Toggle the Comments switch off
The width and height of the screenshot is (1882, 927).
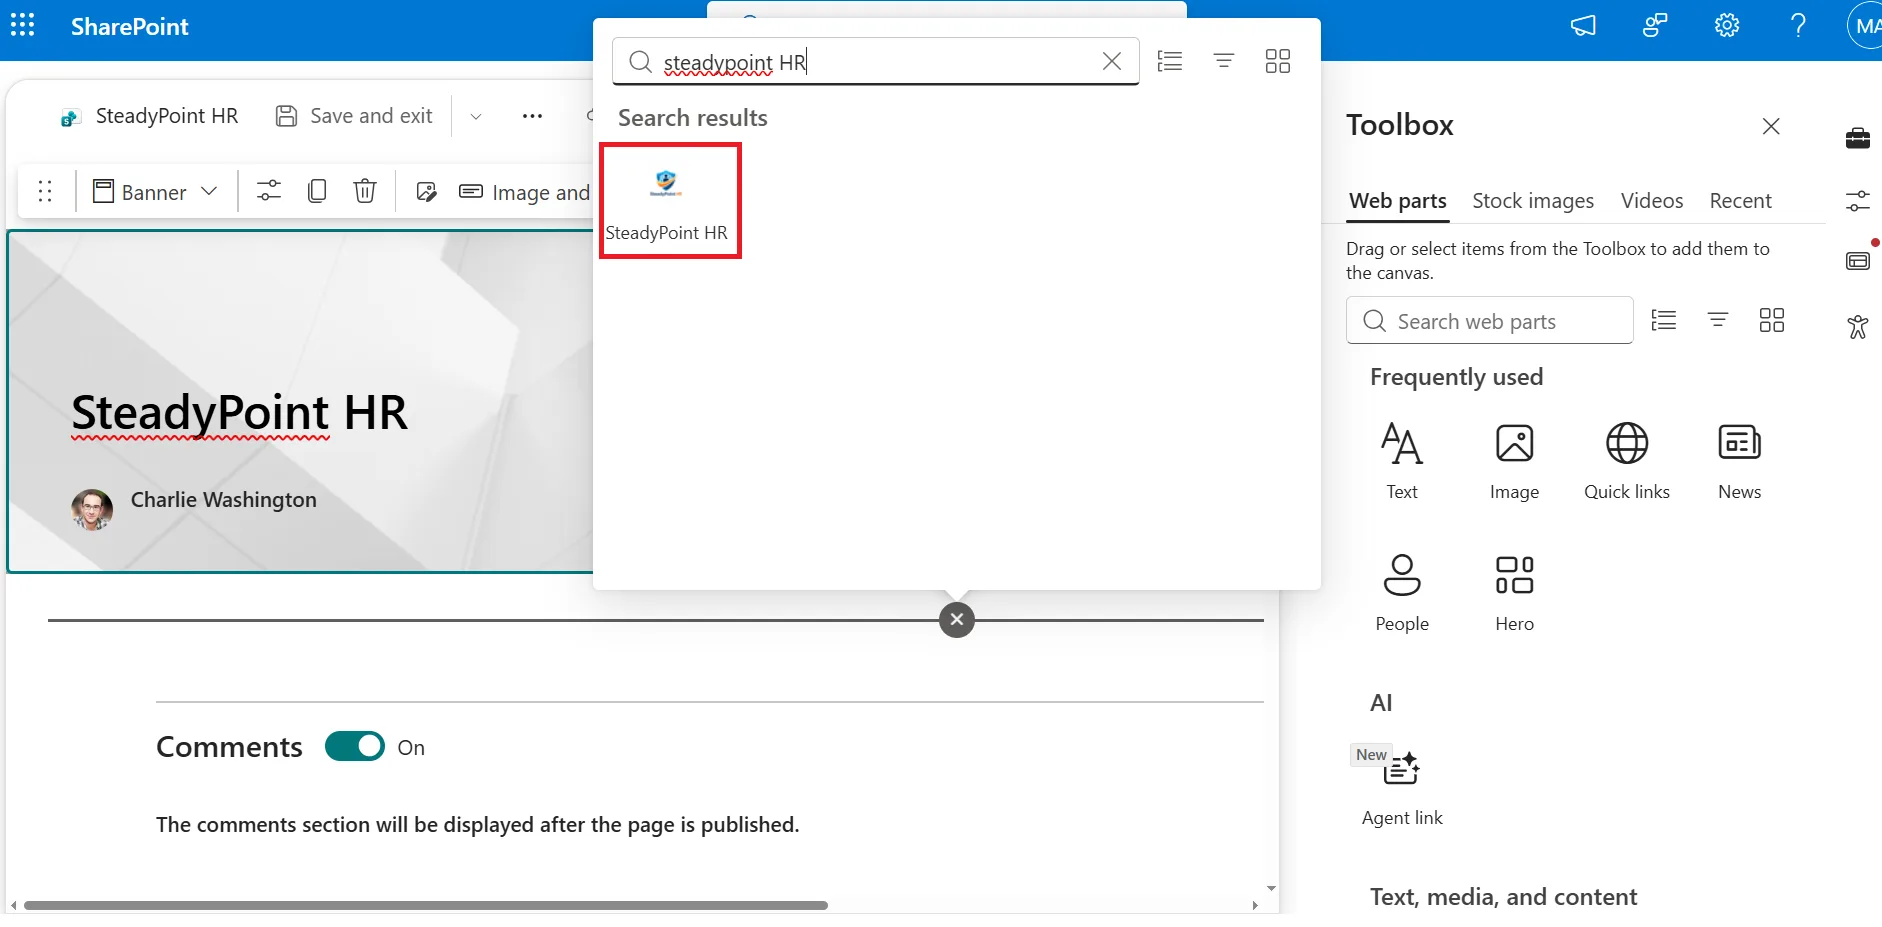pos(355,747)
